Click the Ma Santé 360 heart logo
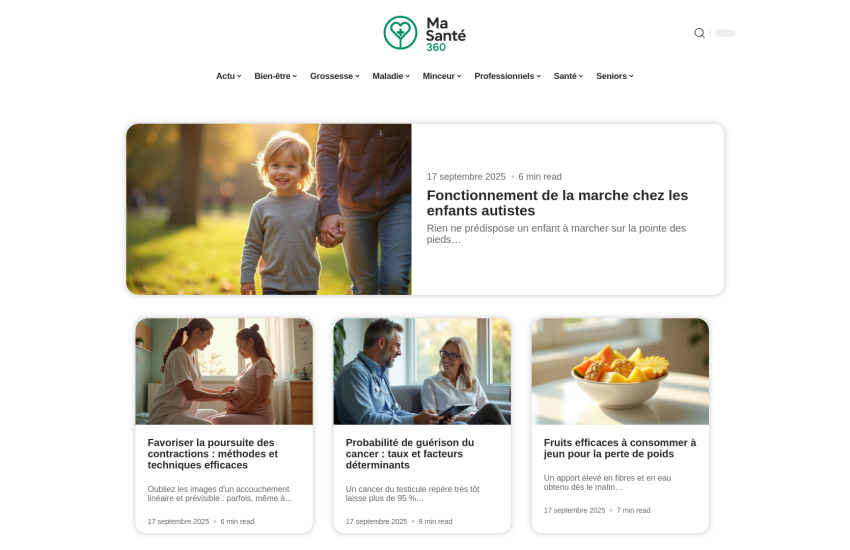Image resolution: width=850 pixels, height=550 pixels. point(400,33)
